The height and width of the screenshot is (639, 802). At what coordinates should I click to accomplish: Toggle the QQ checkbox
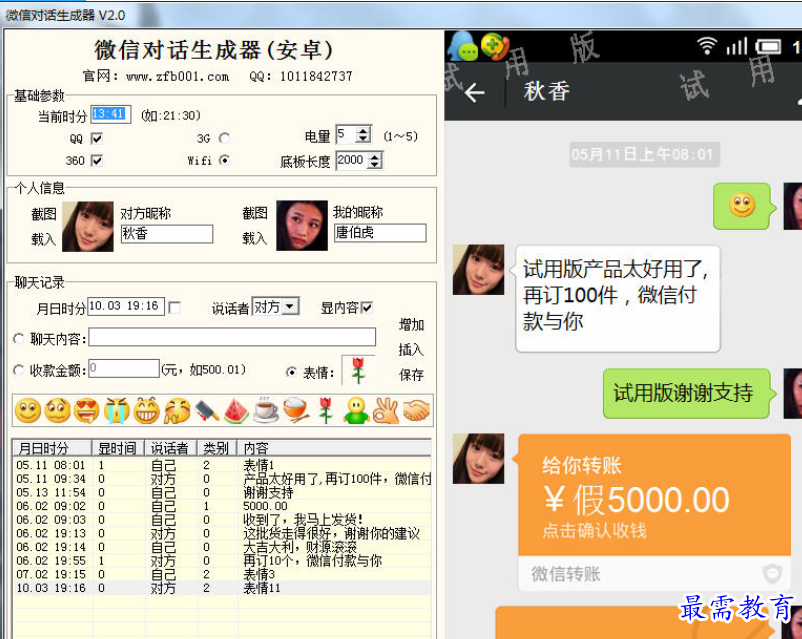click(x=97, y=138)
